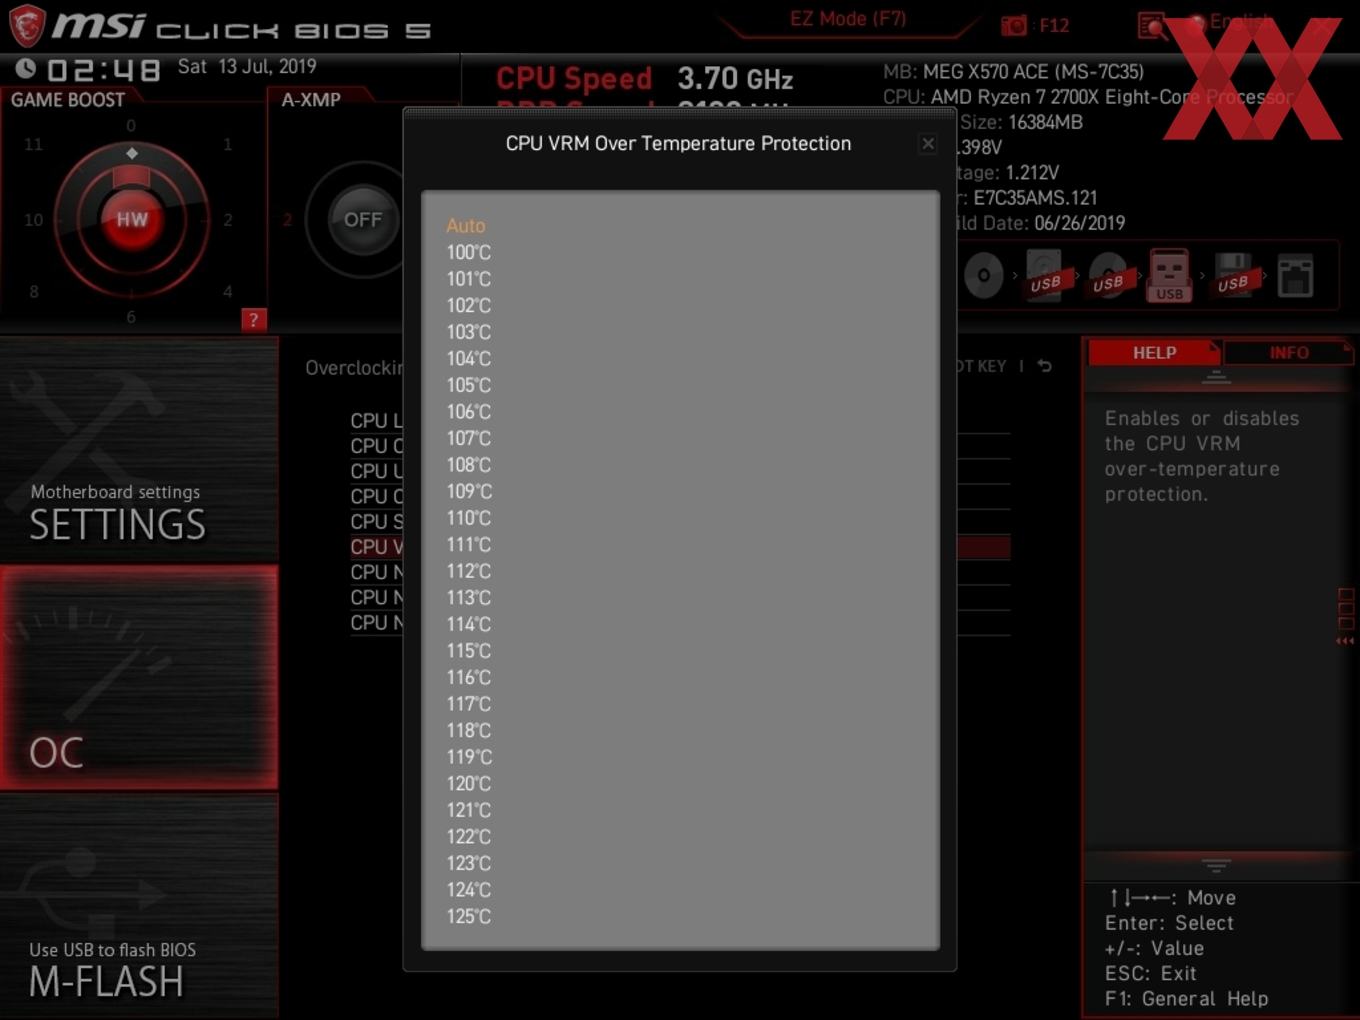Click the clock icon next to the time
Viewport: 1360px width, 1020px height.
[x=26, y=68]
